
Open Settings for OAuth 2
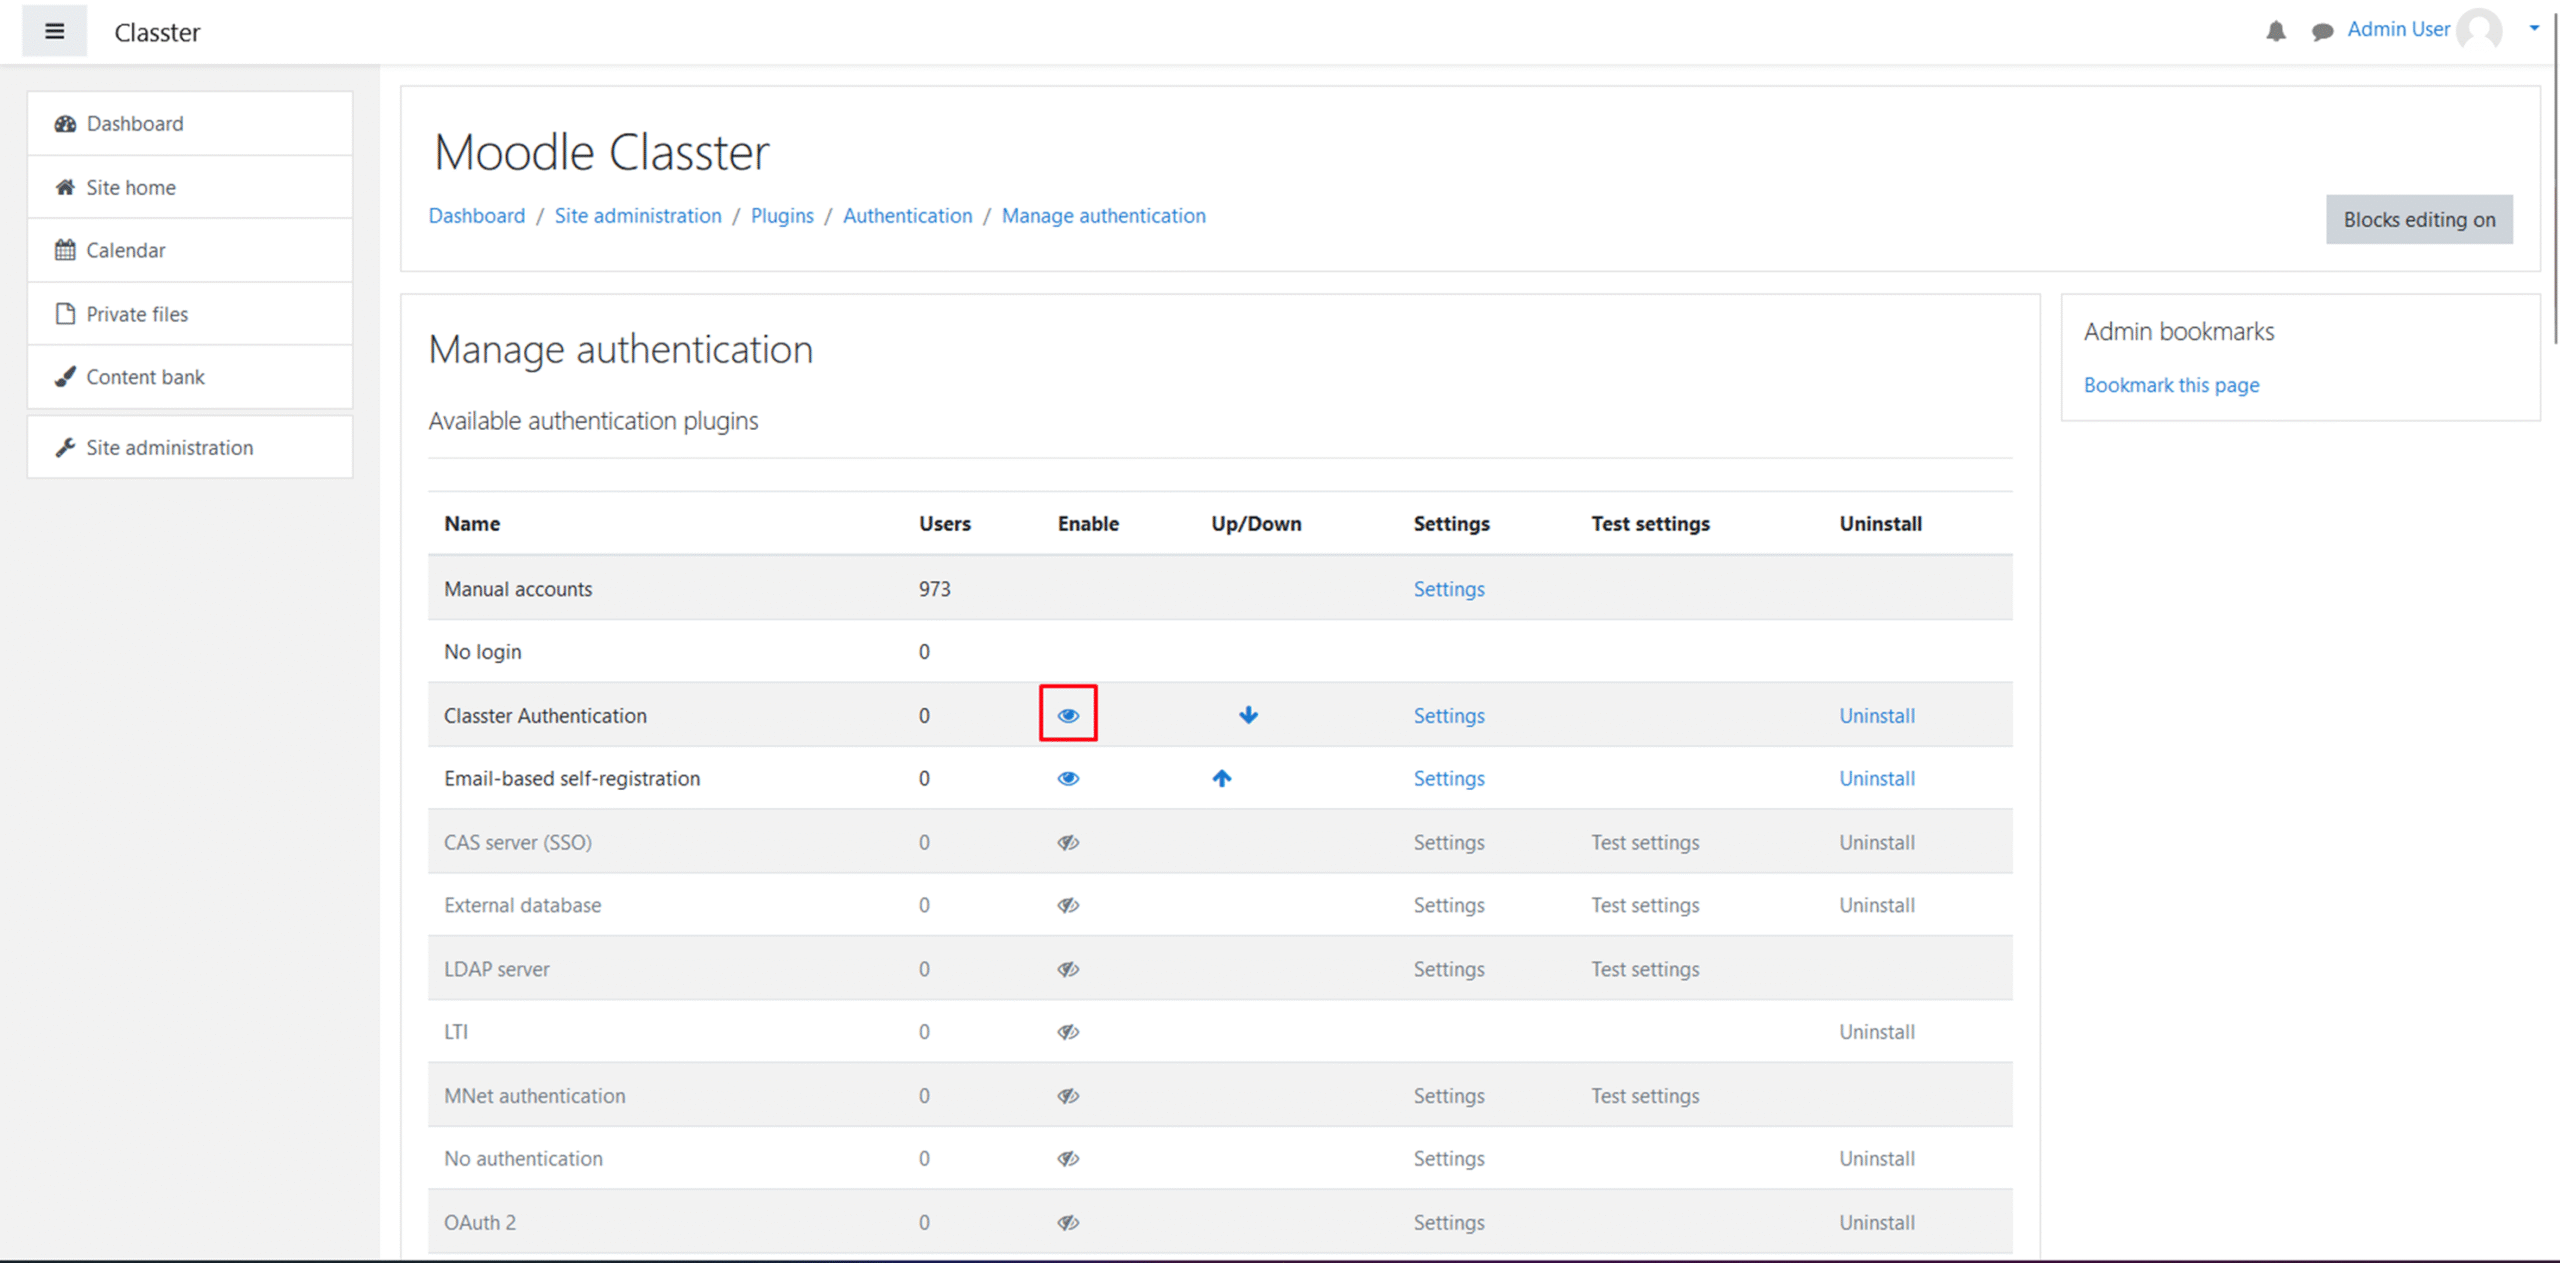(1449, 1223)
